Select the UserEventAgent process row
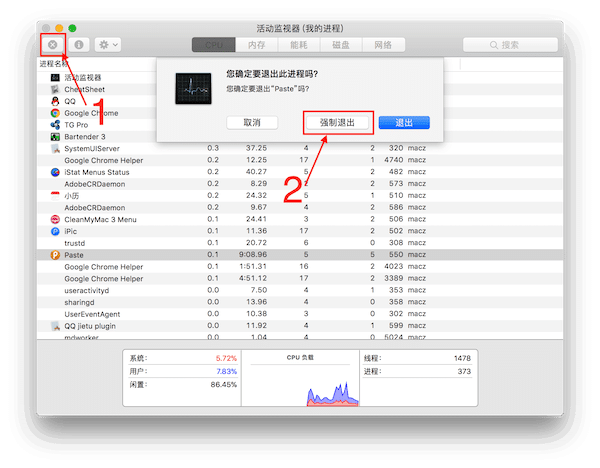600x468 pixels. point(300,314)
